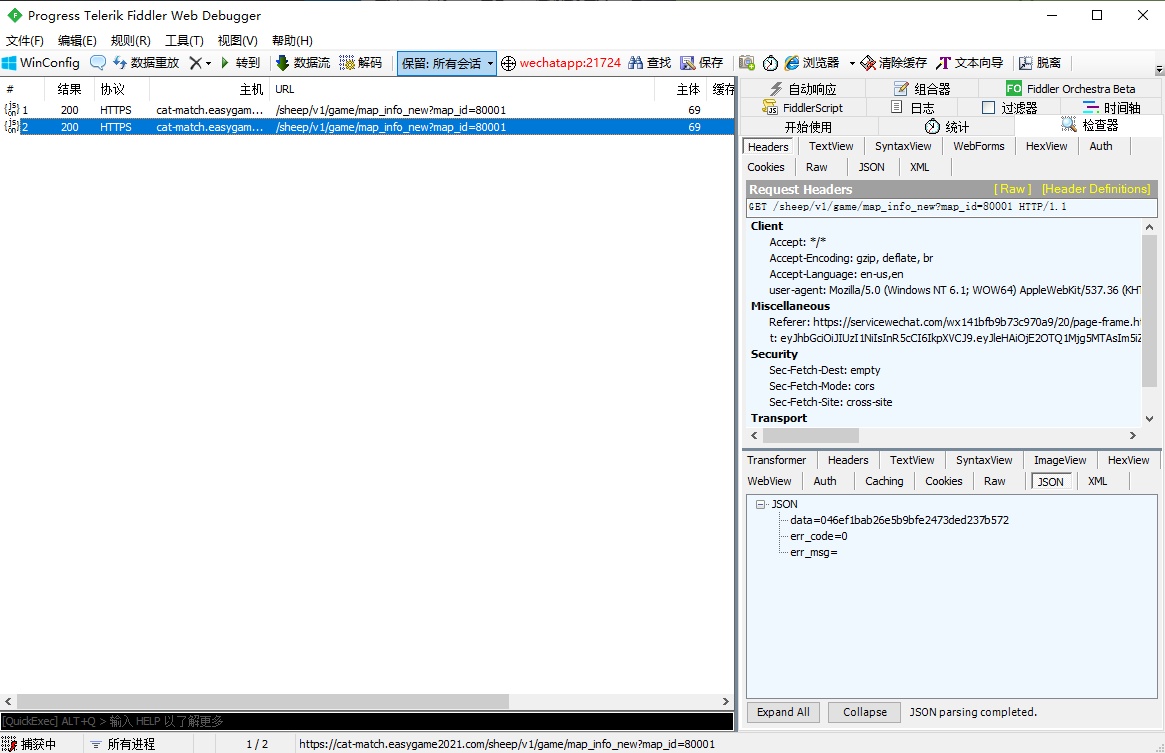Open the 浏览器 dropdown arrow
Image resolution: width=1165 pixels, height=753 pixels.
(851, 63)
